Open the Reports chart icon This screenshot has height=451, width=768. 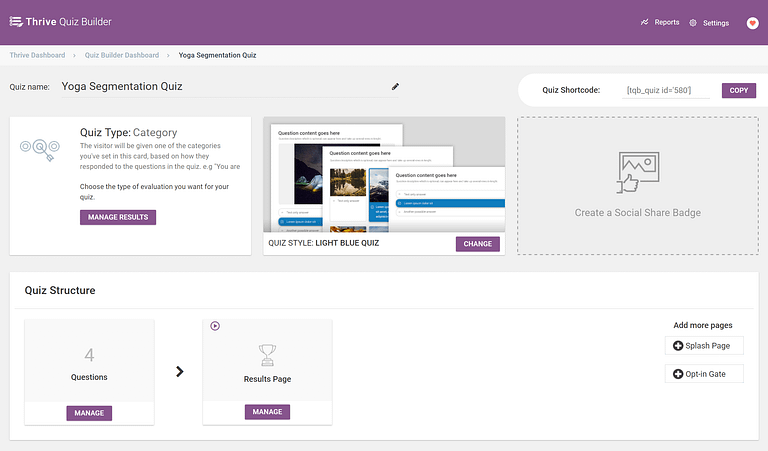[645, 22]
